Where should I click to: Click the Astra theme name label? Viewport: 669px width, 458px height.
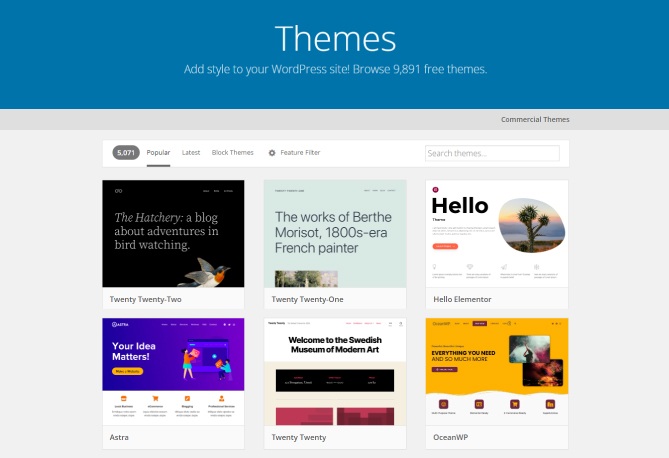119,437
